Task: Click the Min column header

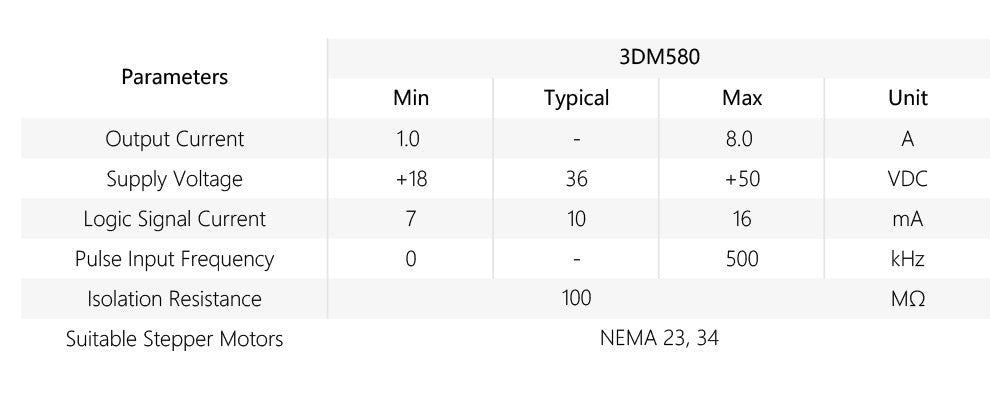Action: [411, 98]
